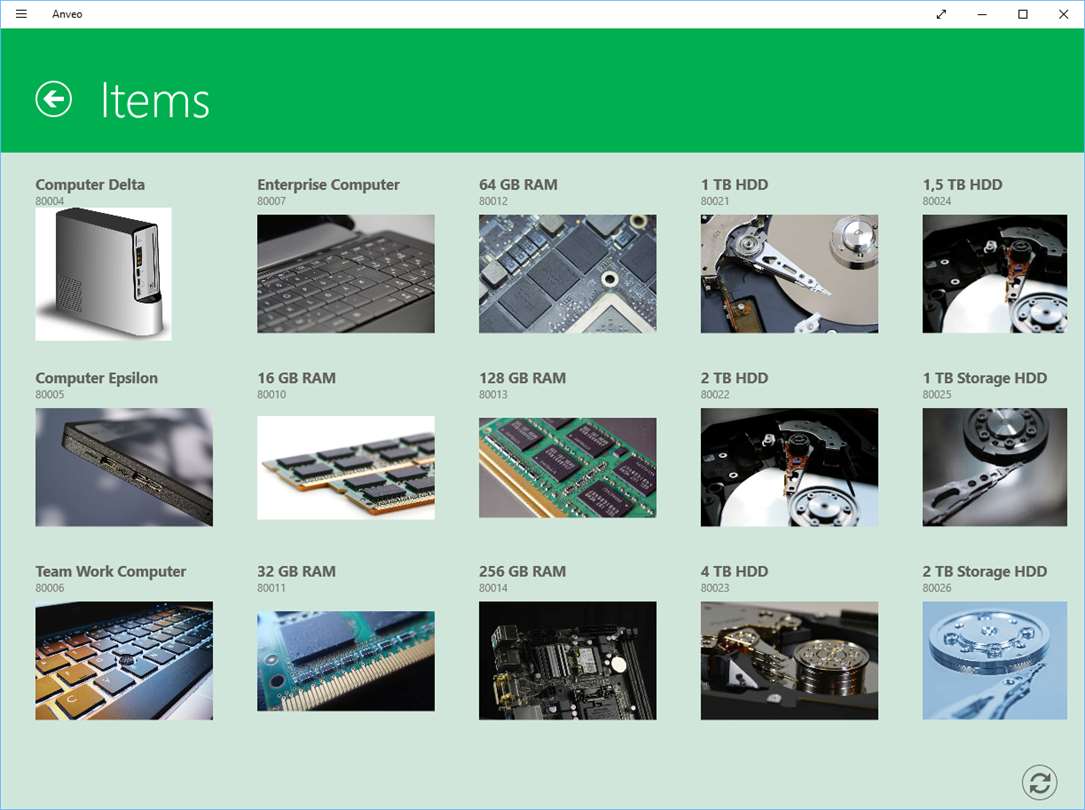Click item number 80012

[x=493, y=201]
